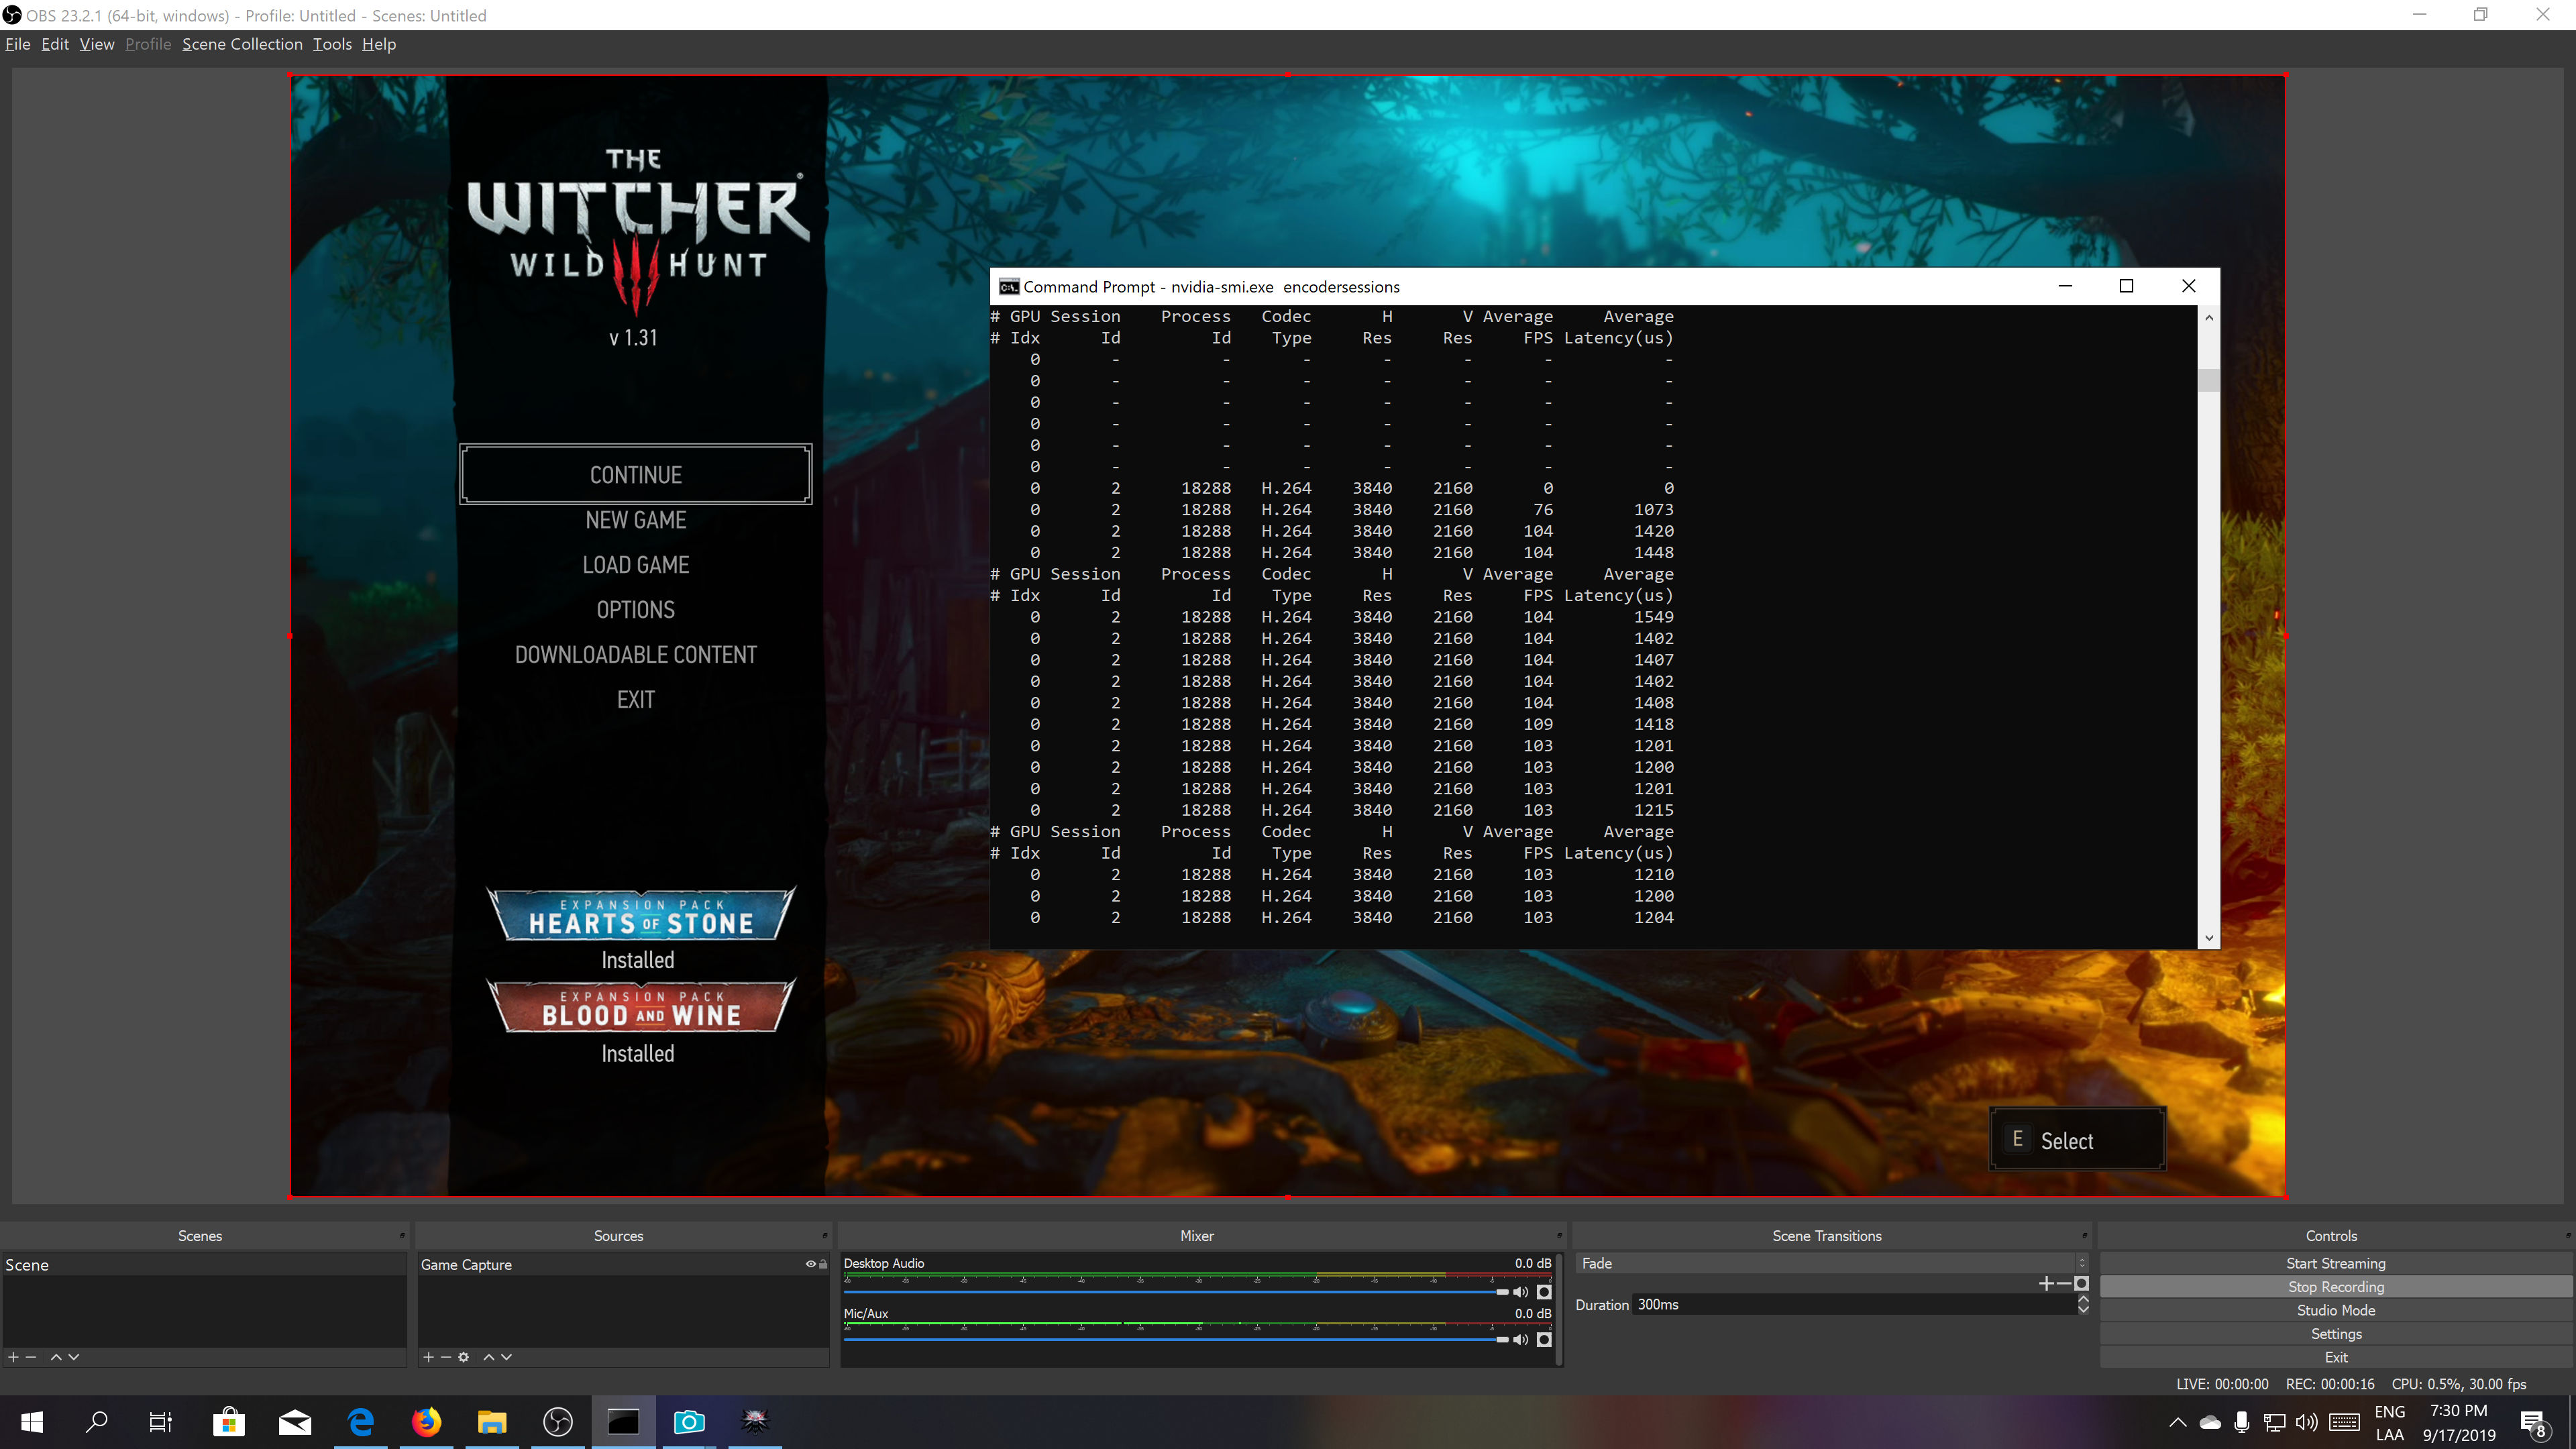Undock the Mixer panel
Image resolution: width=2576 pixels, height=1449 pixels.
[x=1559, y=1235]
